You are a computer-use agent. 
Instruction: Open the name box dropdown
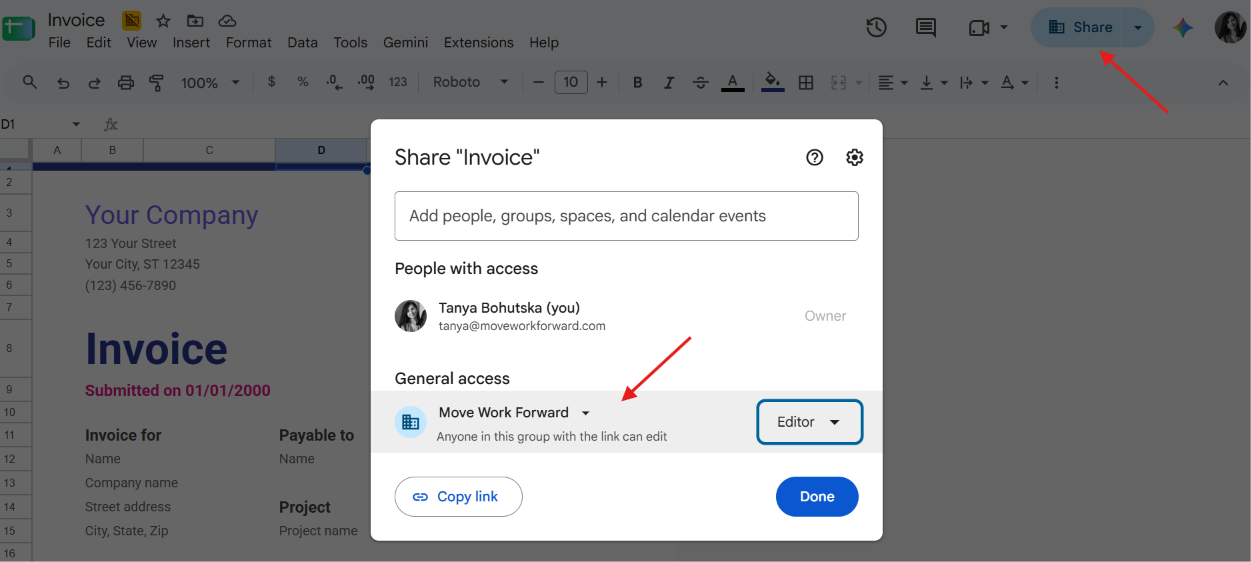click(76, 125)
